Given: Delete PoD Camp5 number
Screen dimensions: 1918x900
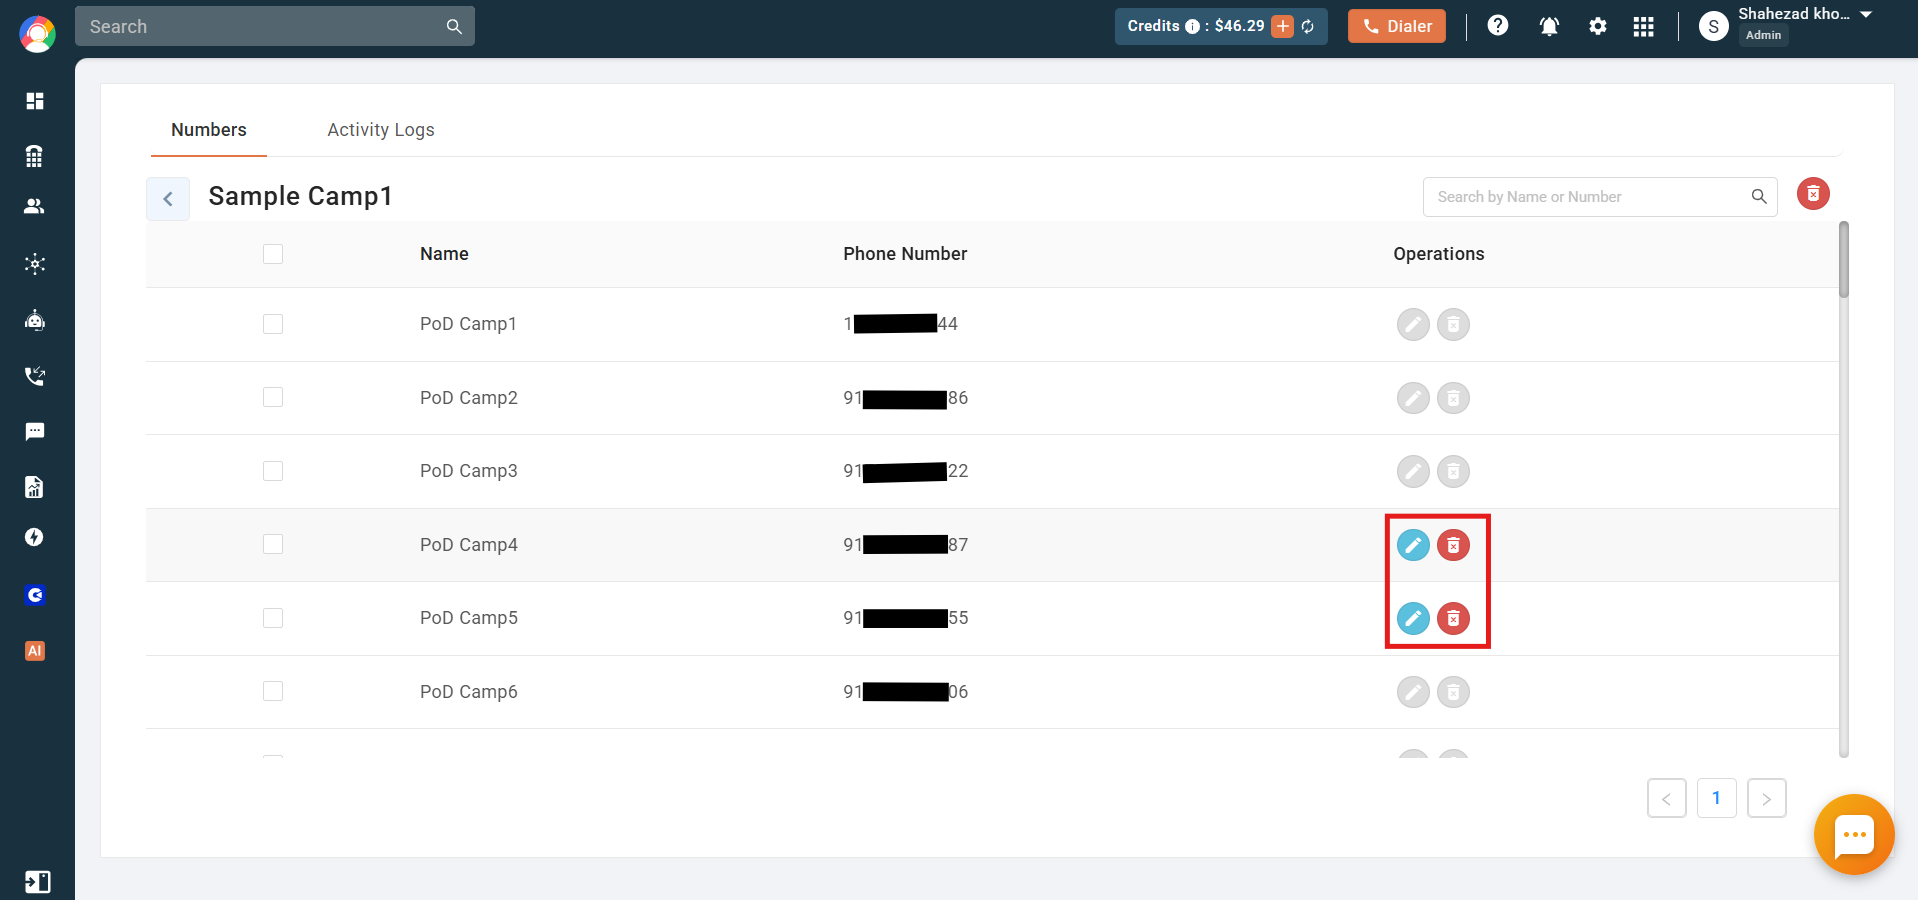Looking at the screenshot, I should pyautogui.click(x=1453, y=618).
